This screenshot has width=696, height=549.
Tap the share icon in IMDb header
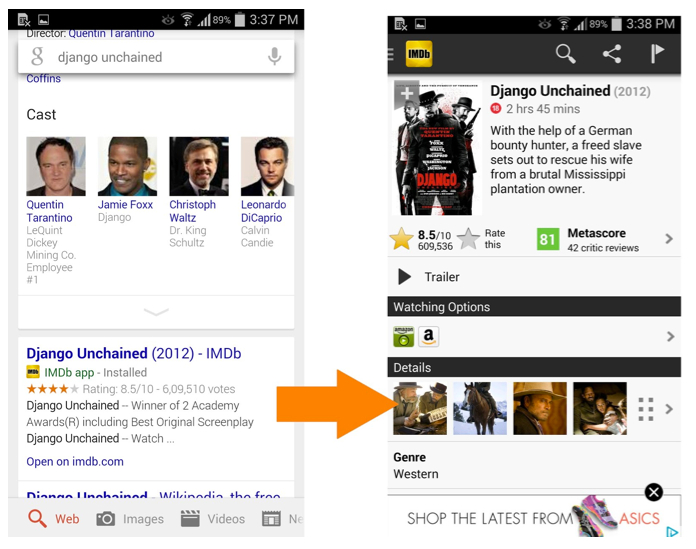click(612, 54)
